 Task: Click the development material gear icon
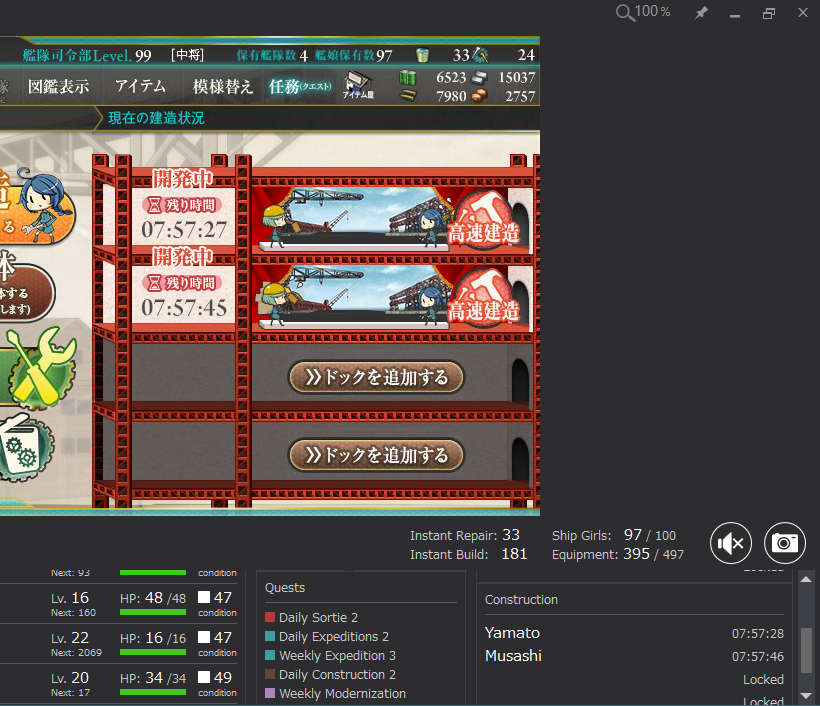[x=481, y=54]
